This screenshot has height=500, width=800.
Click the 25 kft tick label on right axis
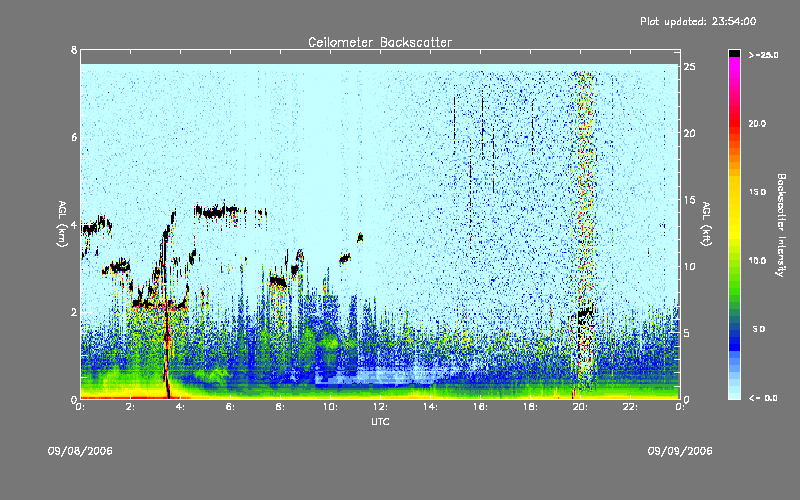click(x=690, y=67)
